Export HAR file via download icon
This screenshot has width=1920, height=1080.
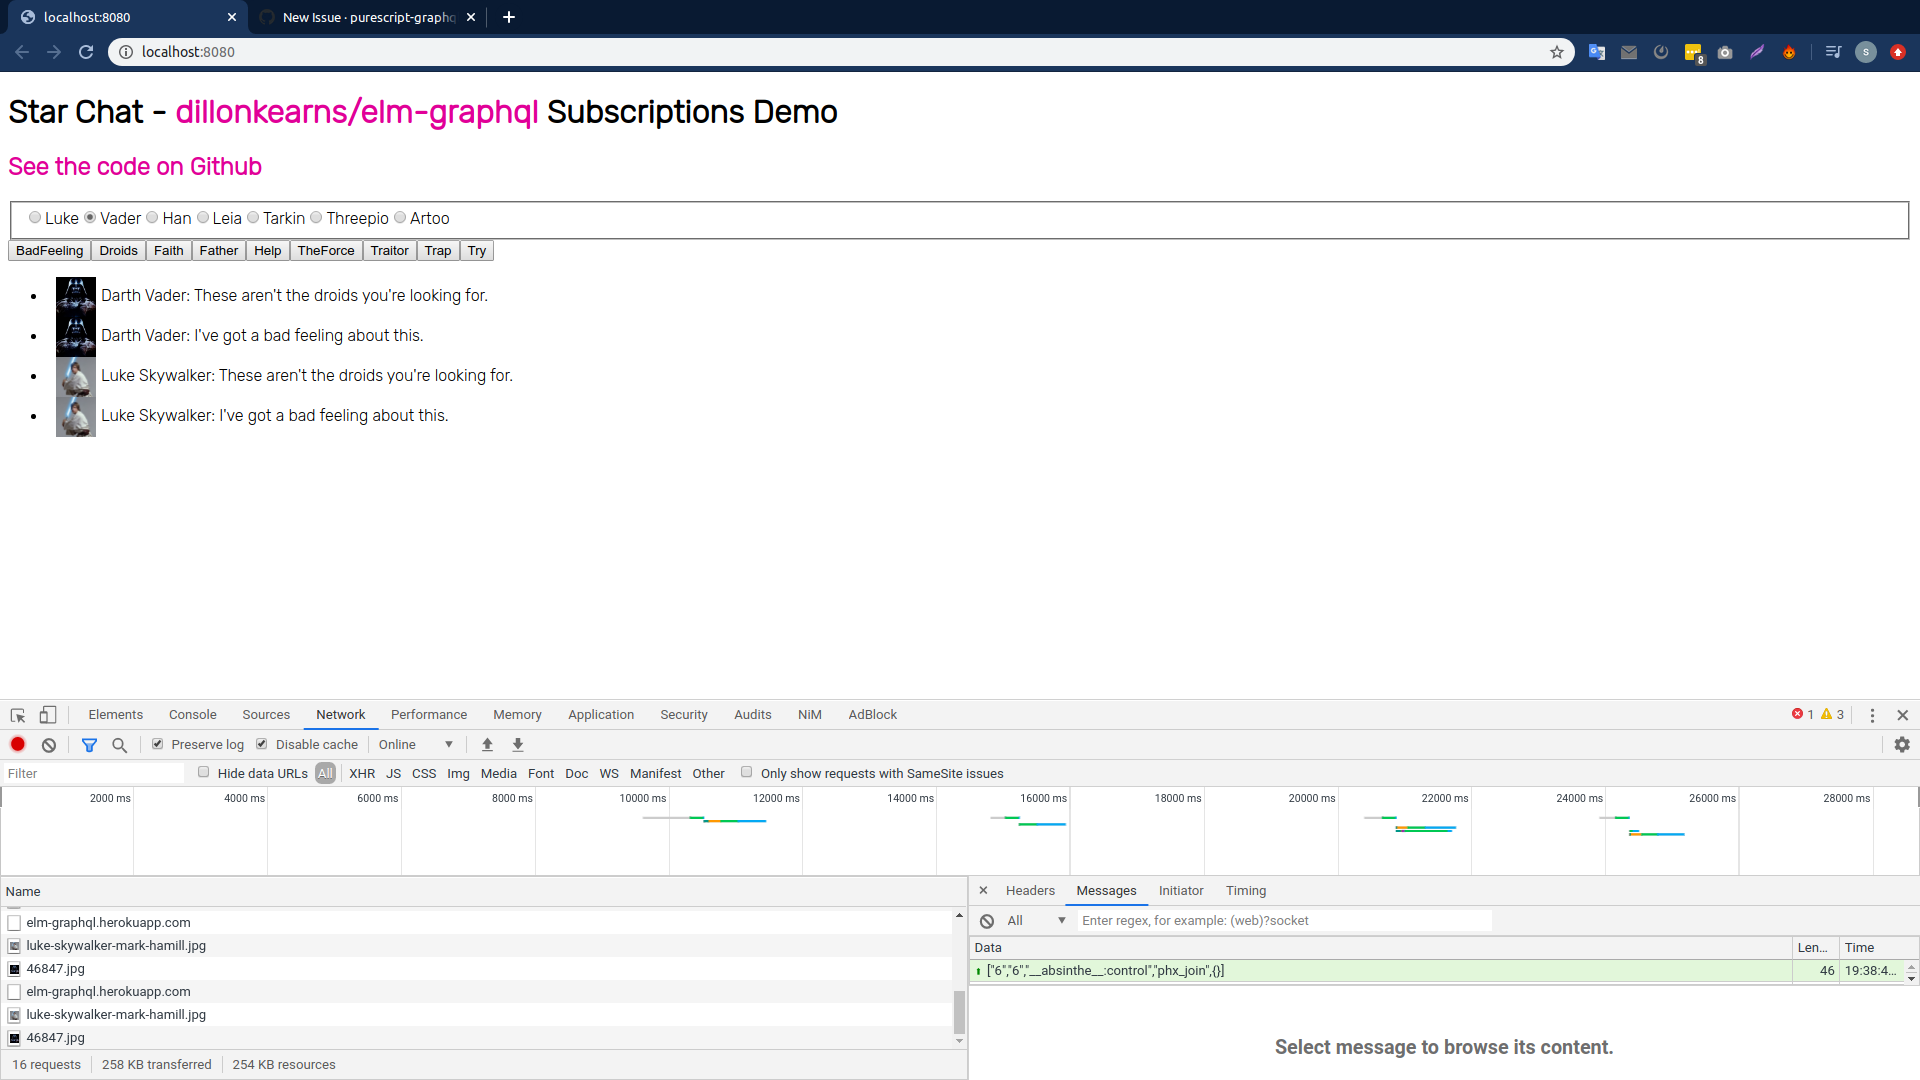coord(517,744)
